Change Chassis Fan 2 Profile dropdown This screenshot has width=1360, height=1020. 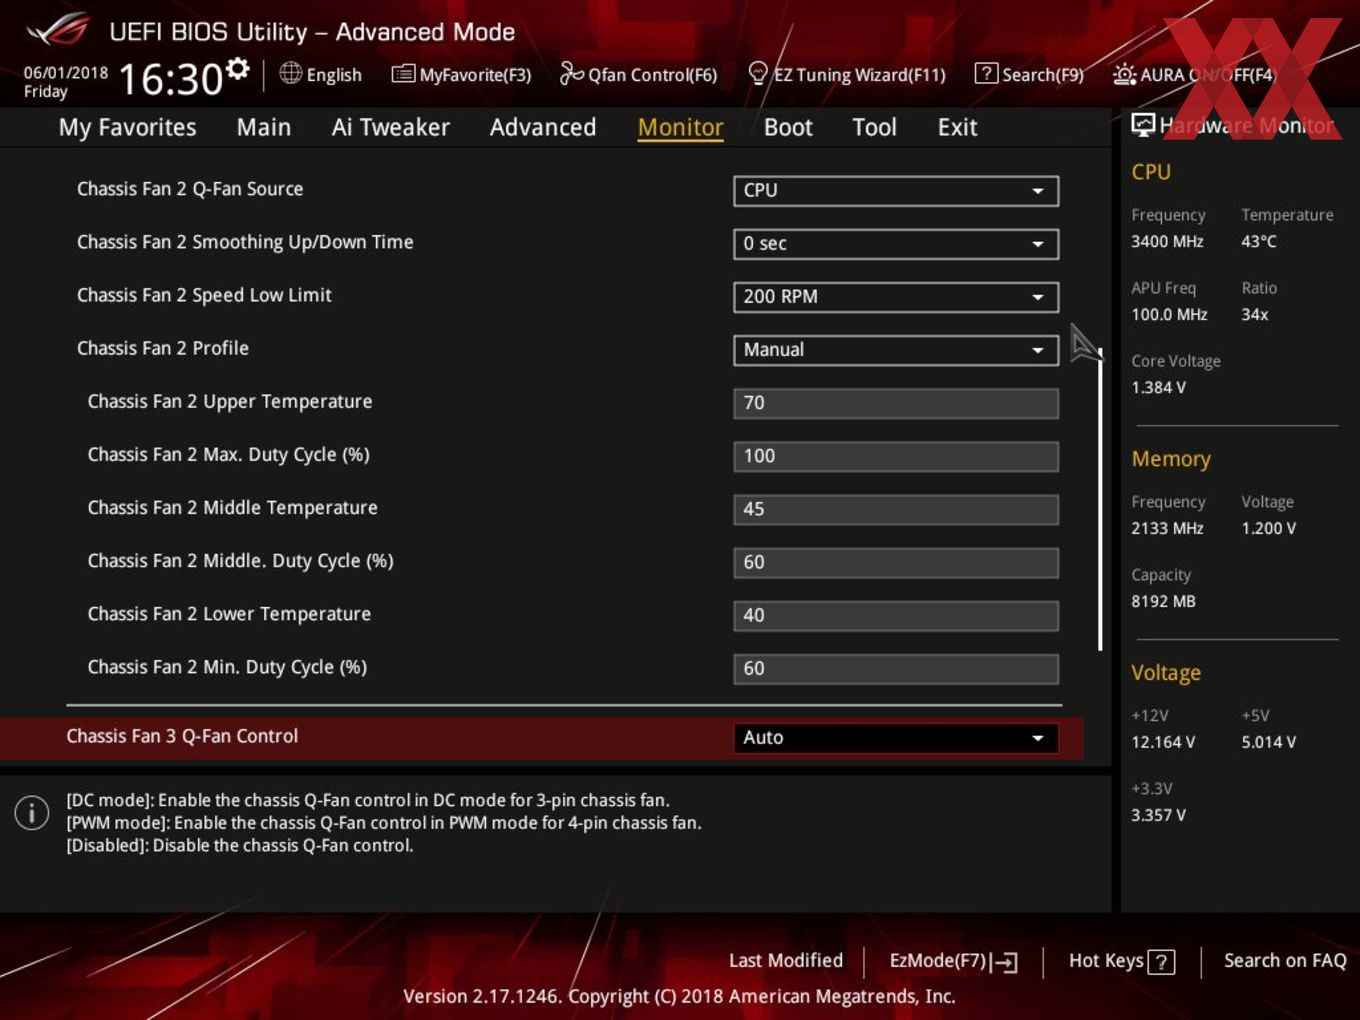tap(896, 350)
